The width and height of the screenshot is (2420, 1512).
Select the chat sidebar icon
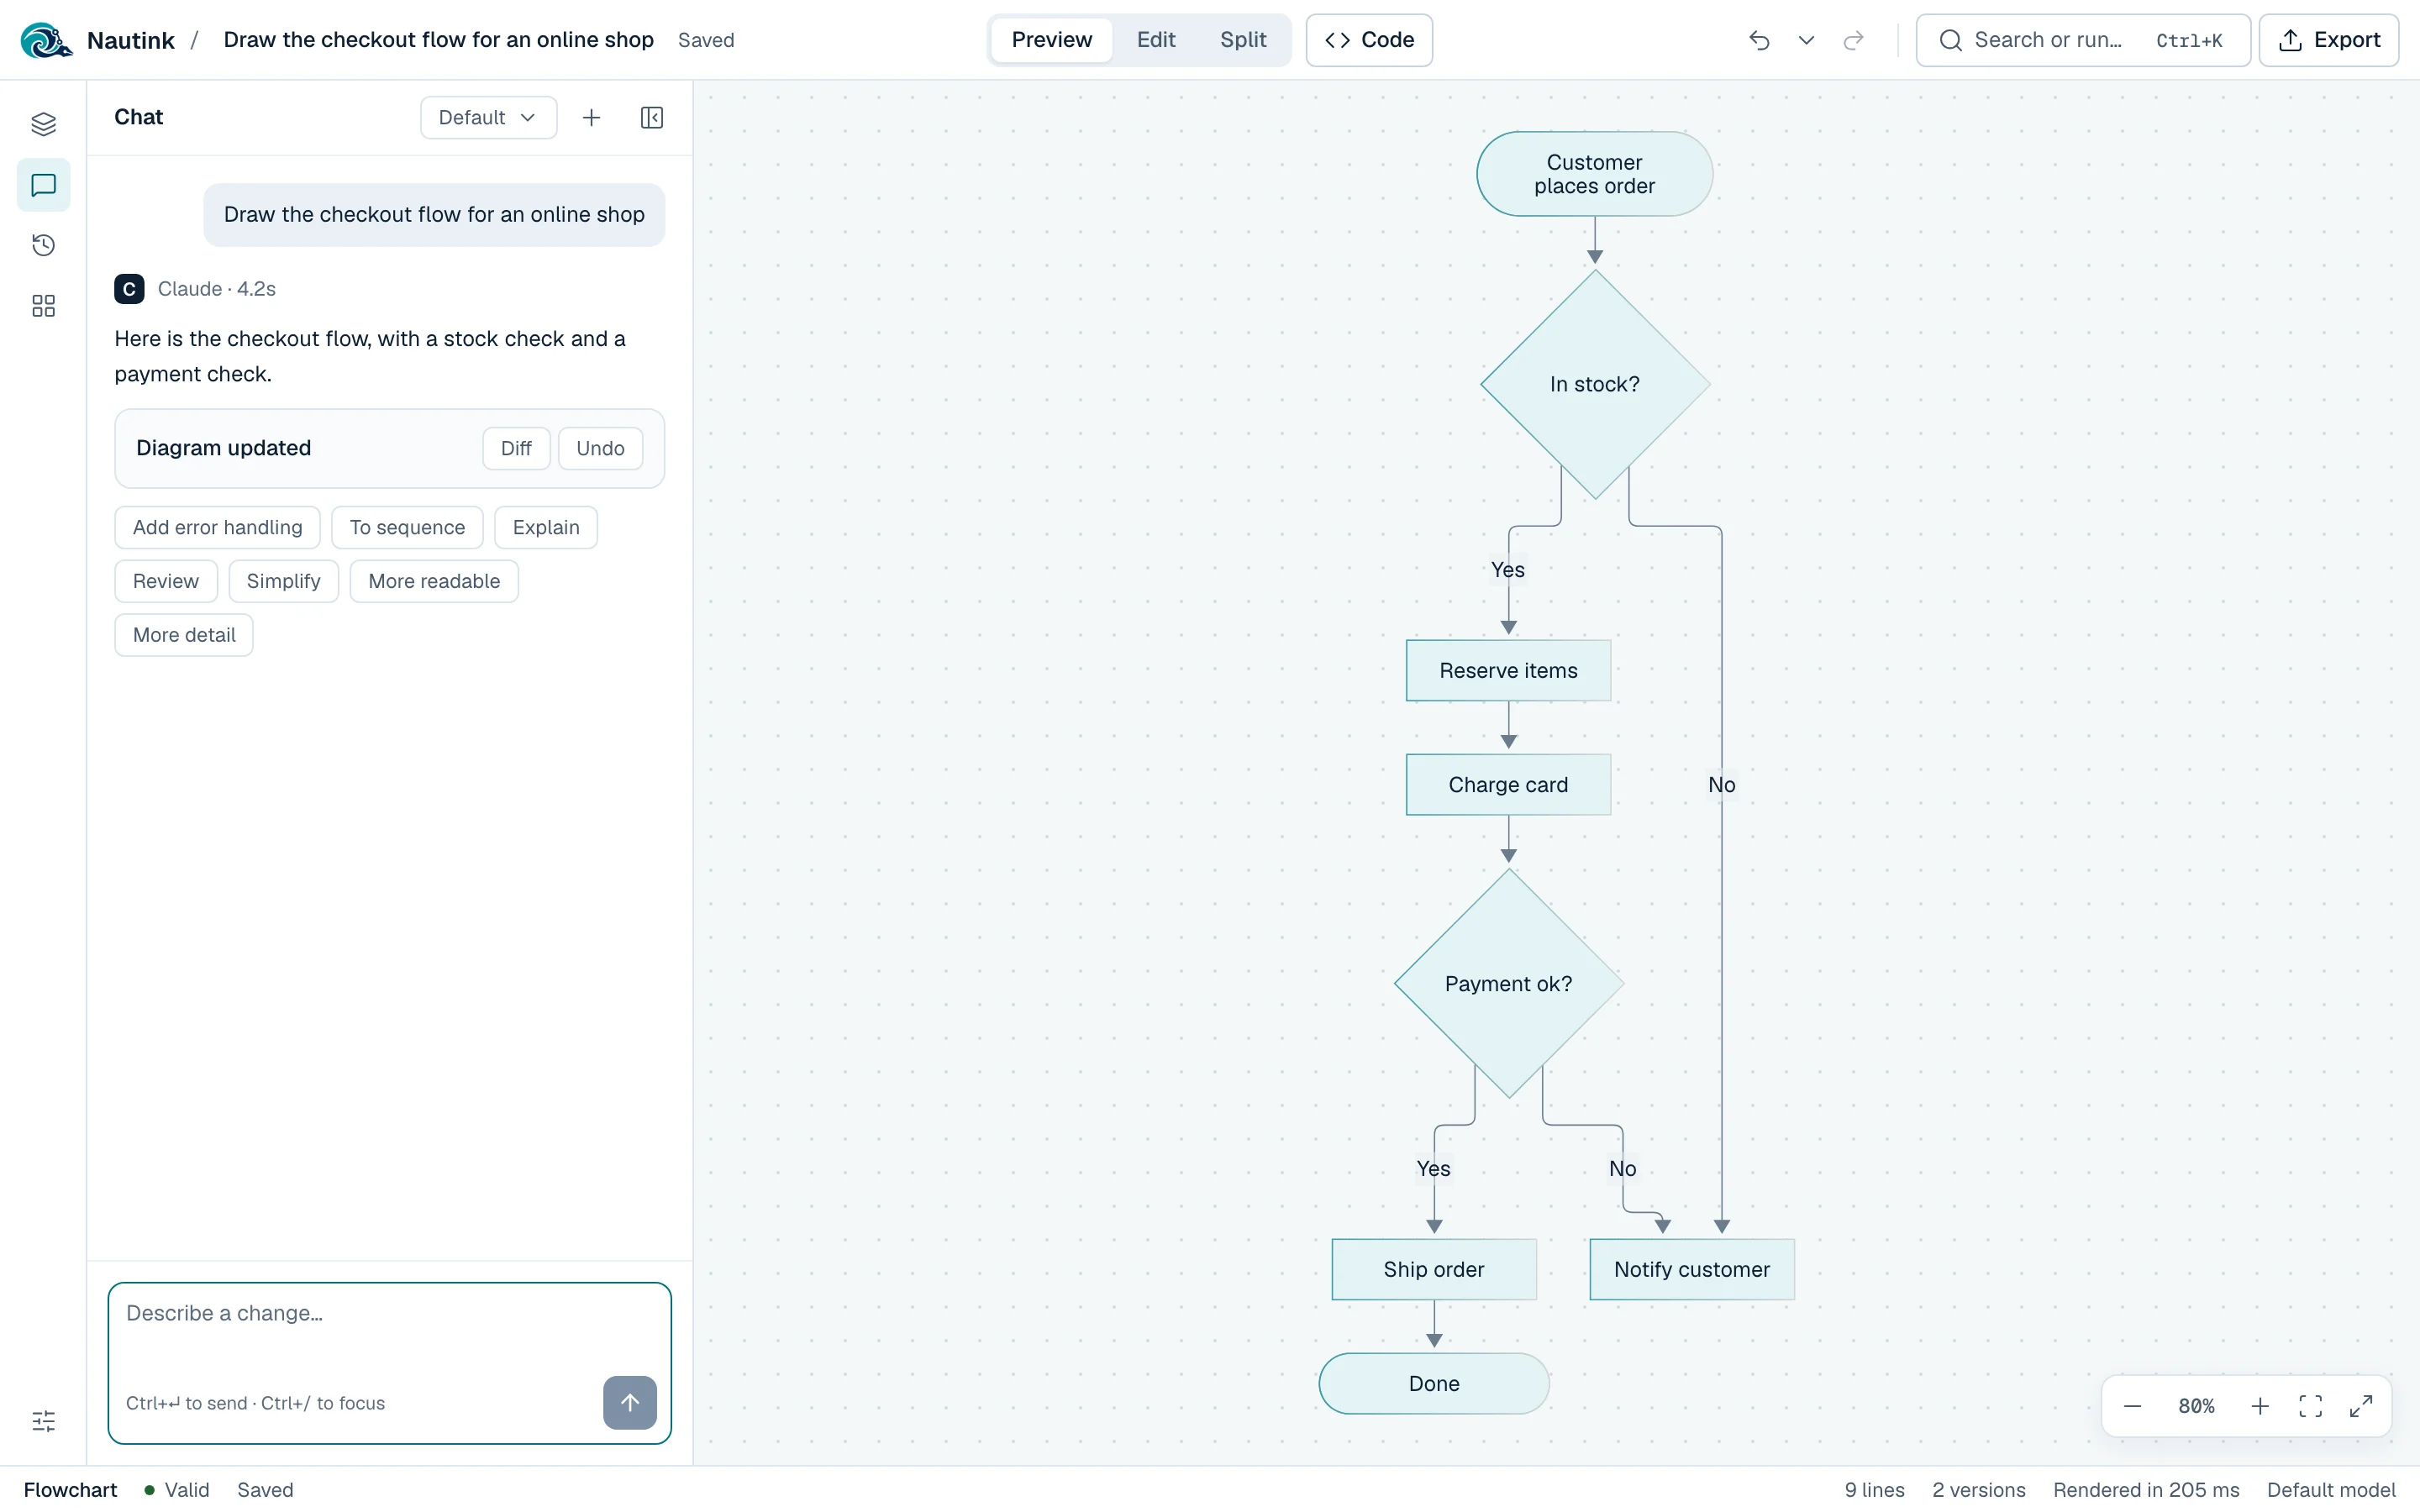click(x=43, y=185)
